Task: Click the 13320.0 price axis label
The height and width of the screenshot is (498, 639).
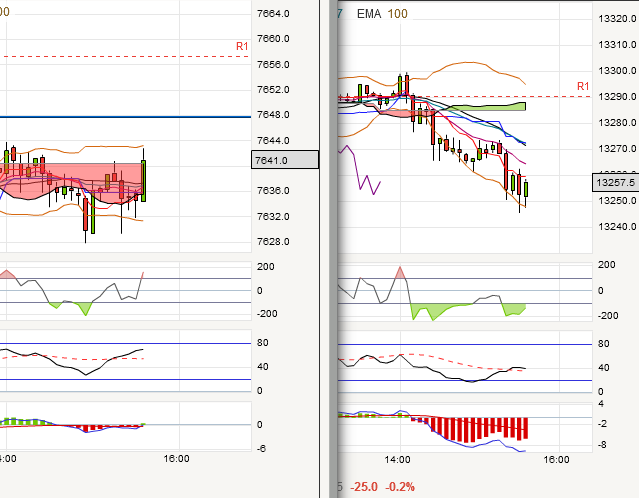Action: click(617, 19)
